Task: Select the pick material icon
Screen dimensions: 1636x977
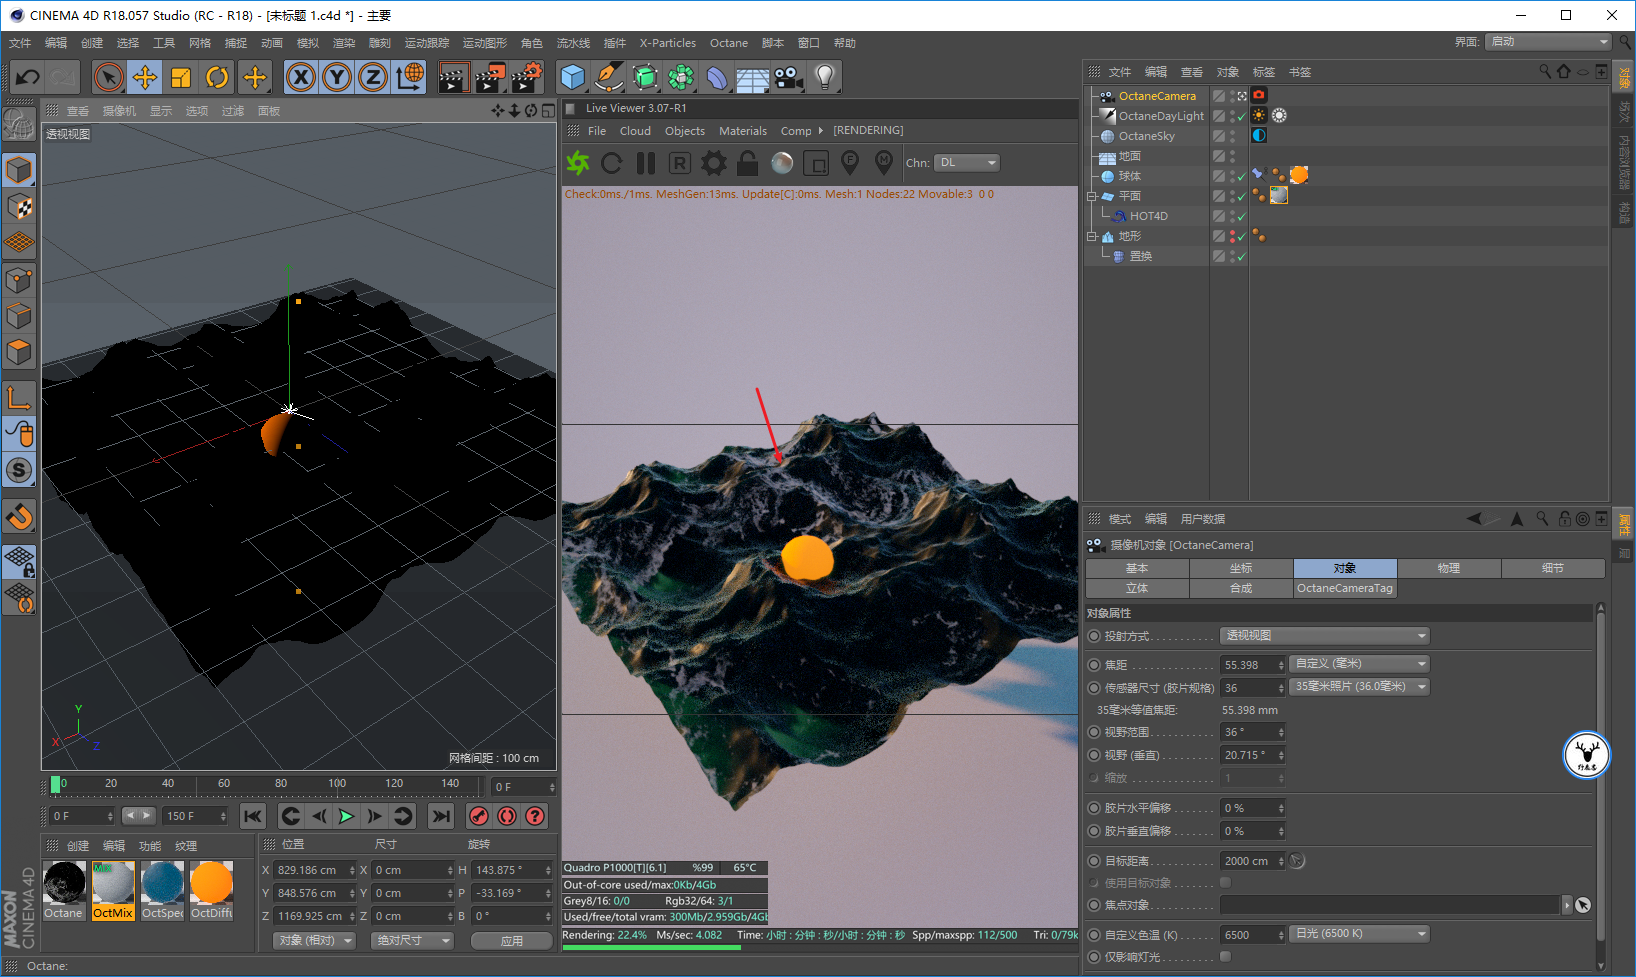Action: tap(884, 162)
